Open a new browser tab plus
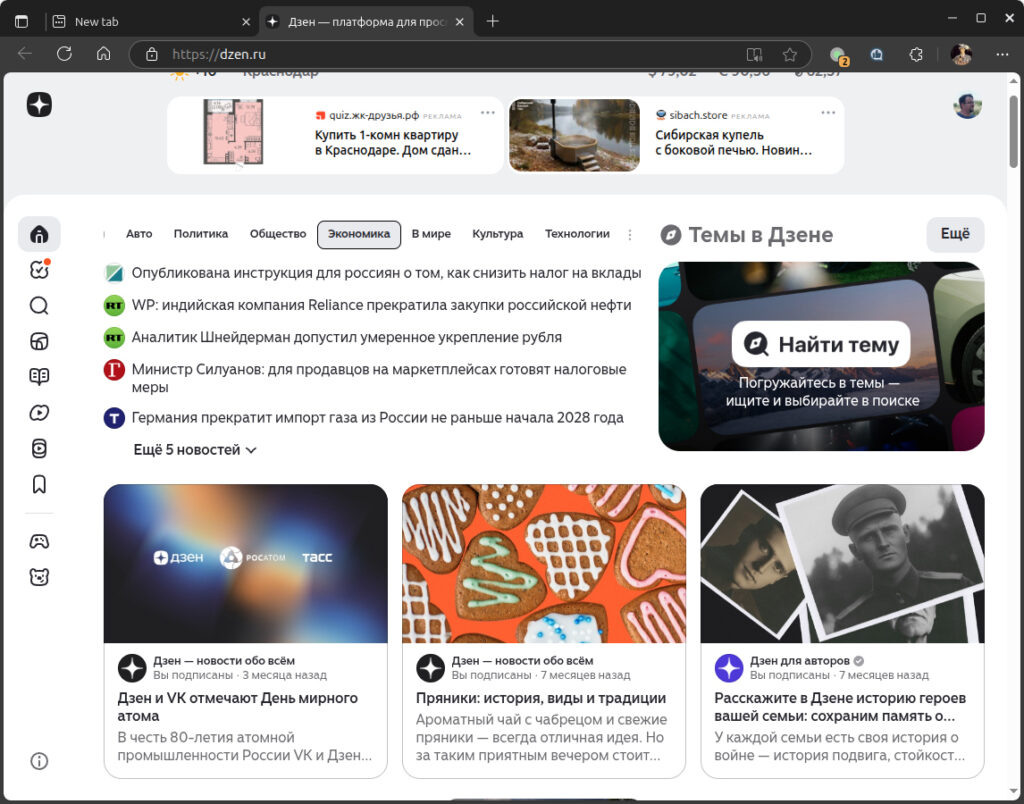Viewport: 1024px width, 804px height. pos(492,22)
